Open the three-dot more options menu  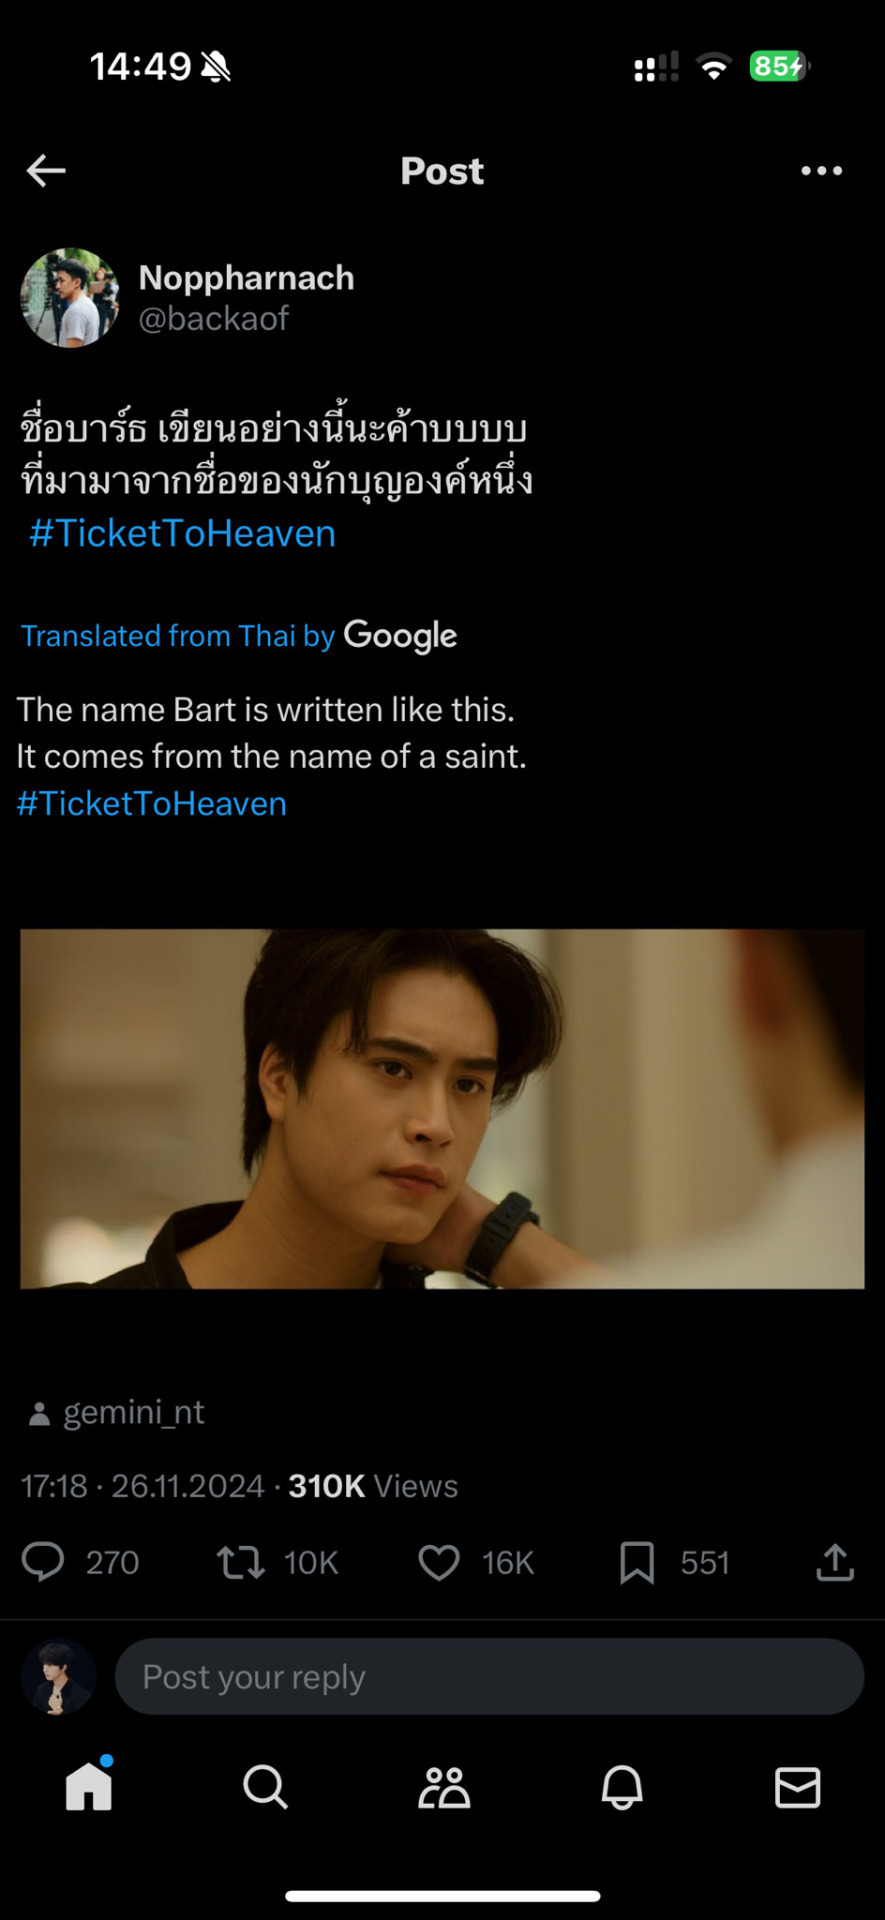821,171
